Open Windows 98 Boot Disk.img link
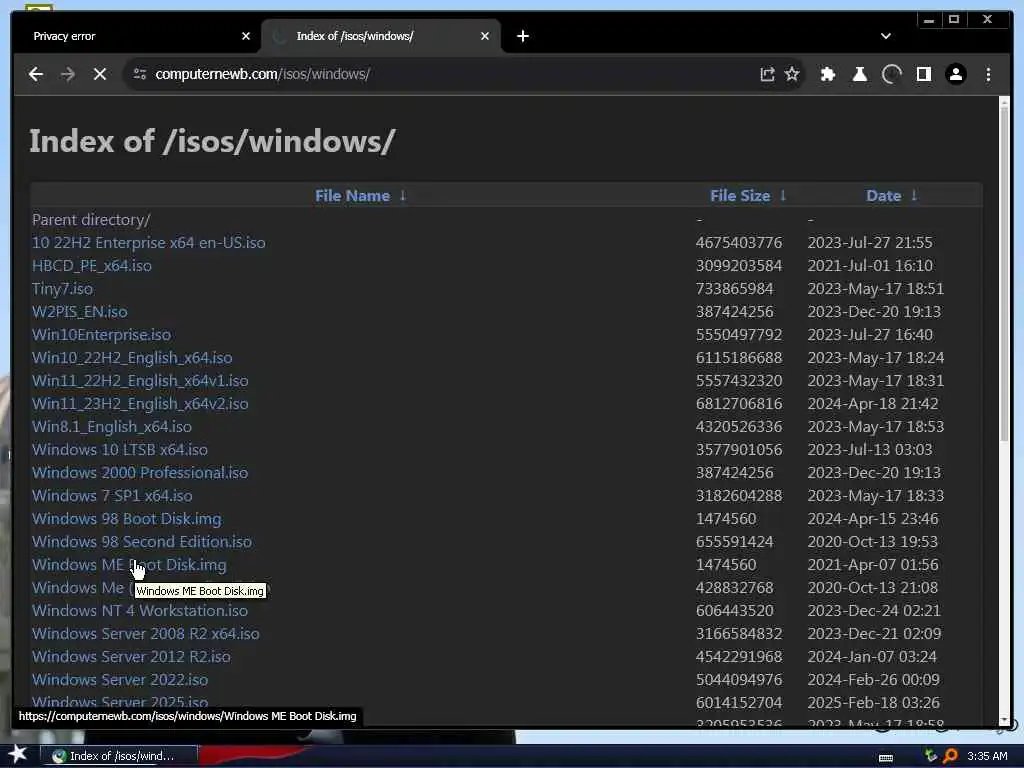Screen dimensions: 1024x768 (x=127, y=519)
